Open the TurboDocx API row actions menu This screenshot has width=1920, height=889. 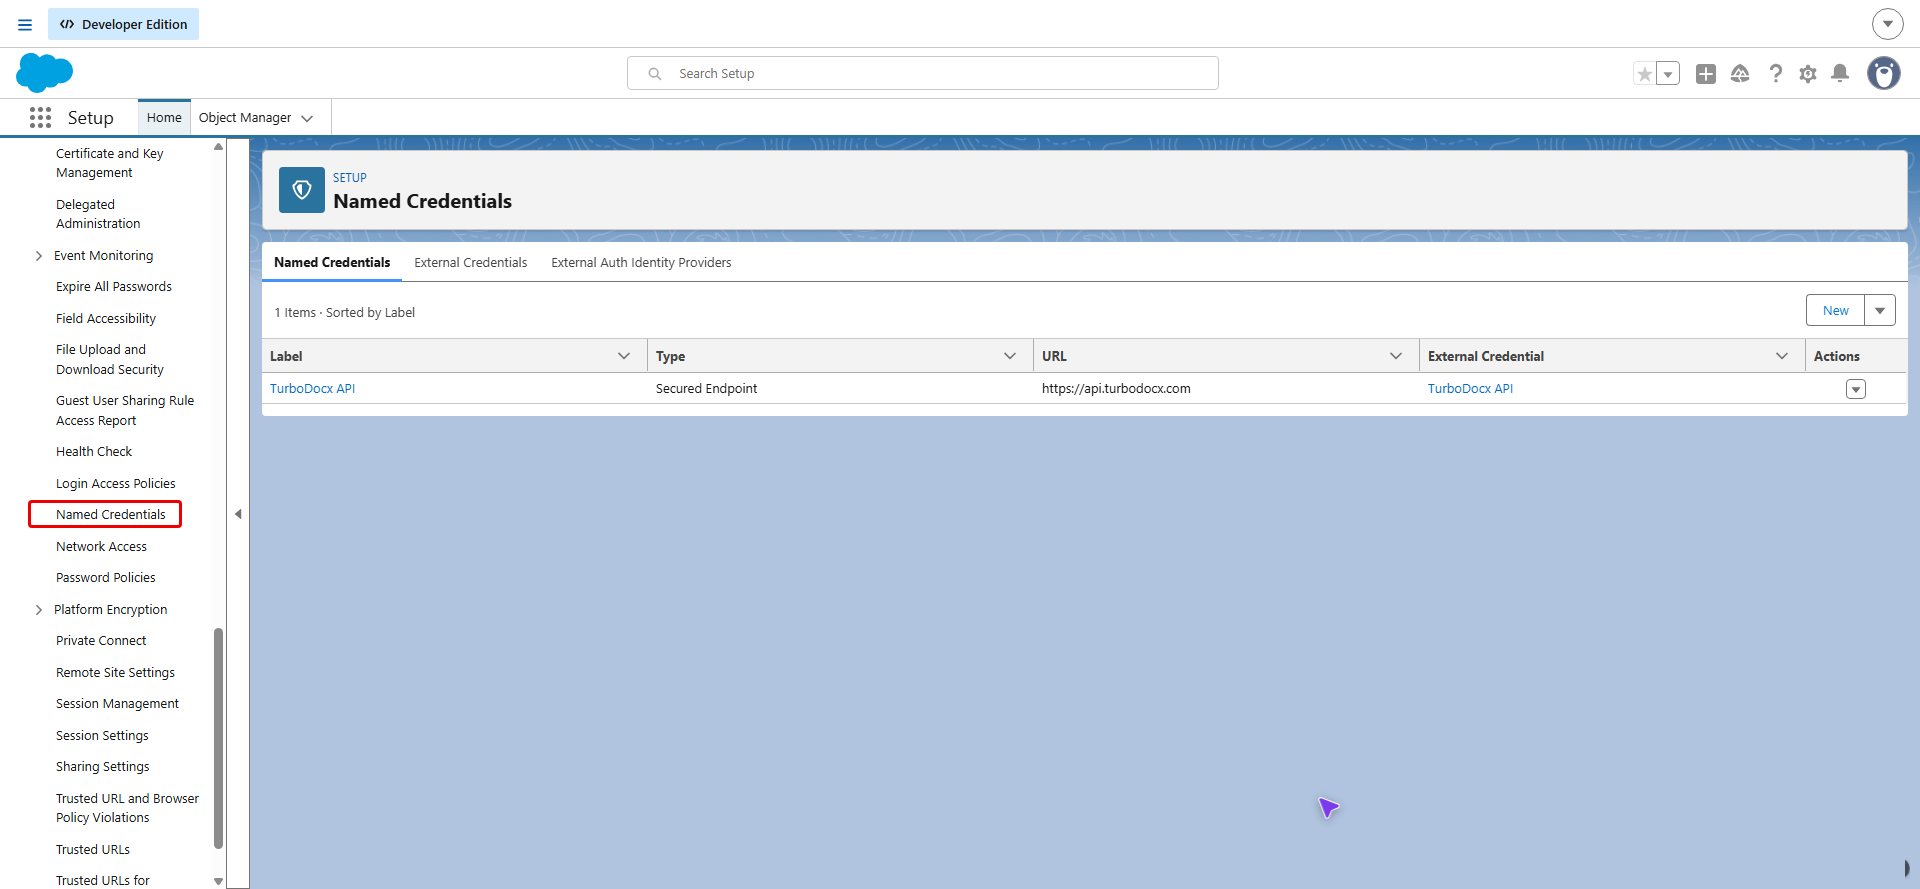coord(1856,389)
